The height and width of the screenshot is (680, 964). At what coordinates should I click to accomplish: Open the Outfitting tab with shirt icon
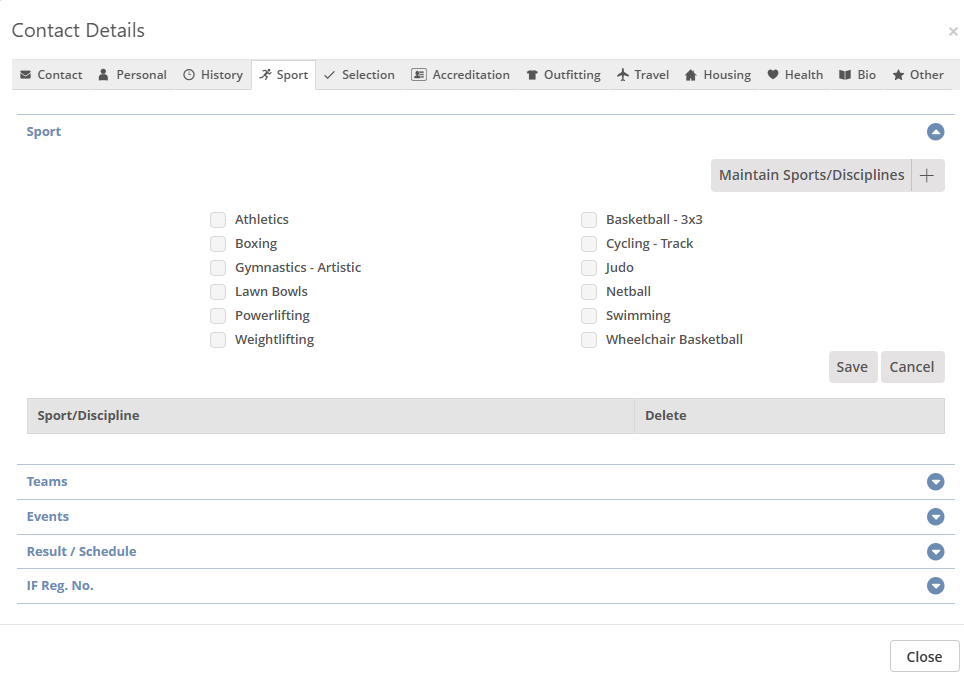pos(563,75)
